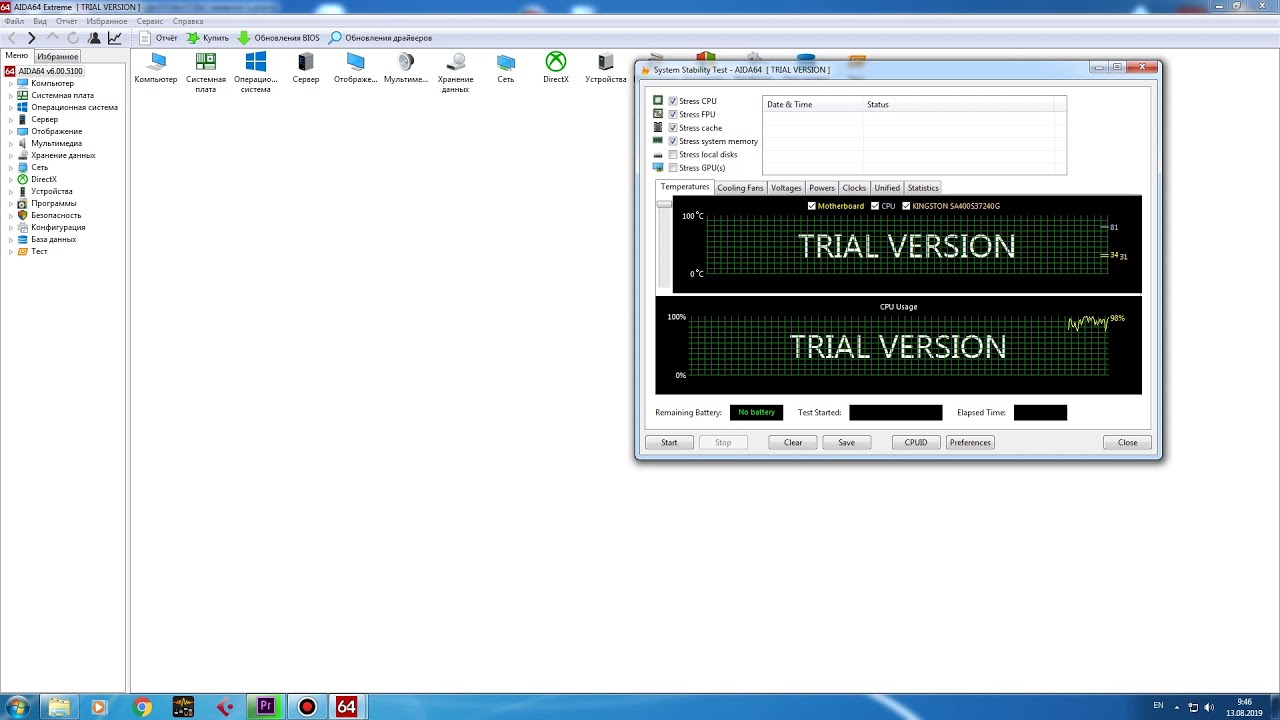Toggle the KINGSTON SA400S37240G graph checkbox

point(906,206)
